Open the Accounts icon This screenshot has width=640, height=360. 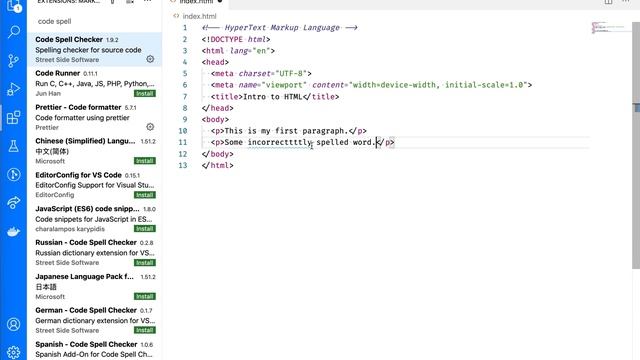tap(13, 324)
